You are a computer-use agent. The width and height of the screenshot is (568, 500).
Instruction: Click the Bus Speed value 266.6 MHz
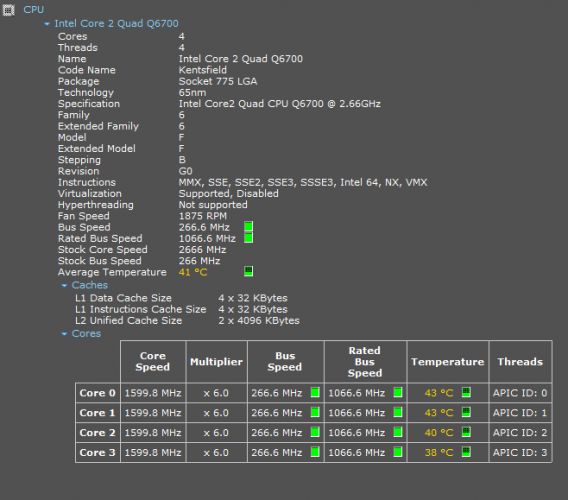coord(204,227)
